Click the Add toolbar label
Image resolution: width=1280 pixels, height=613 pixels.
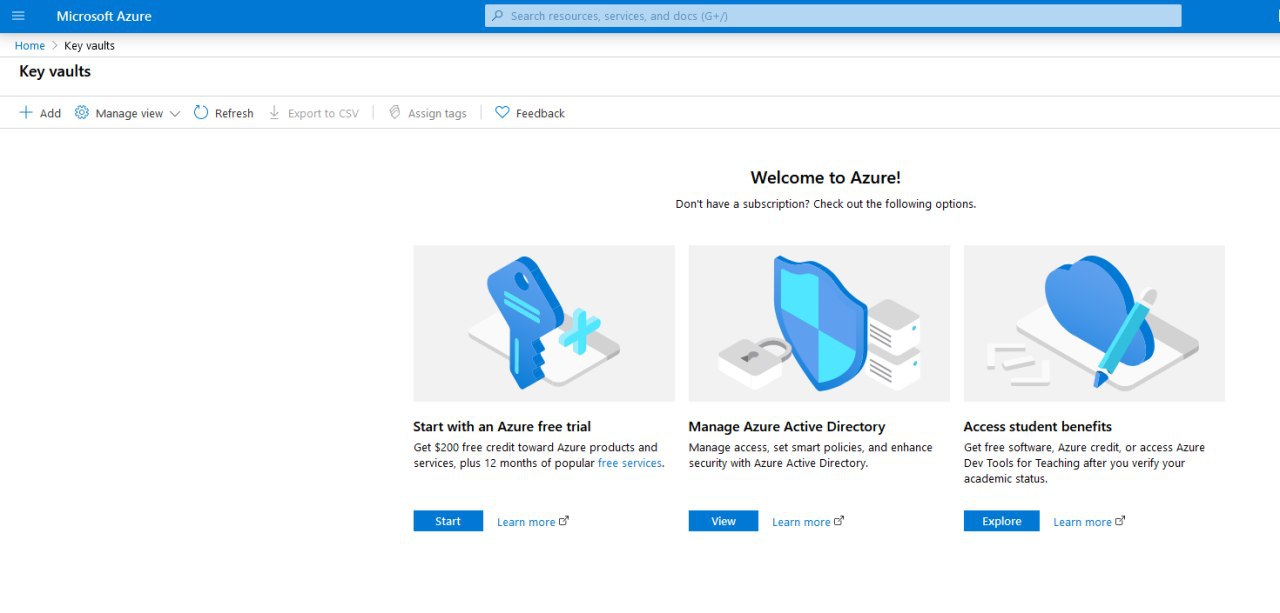(x=50, y=114)
